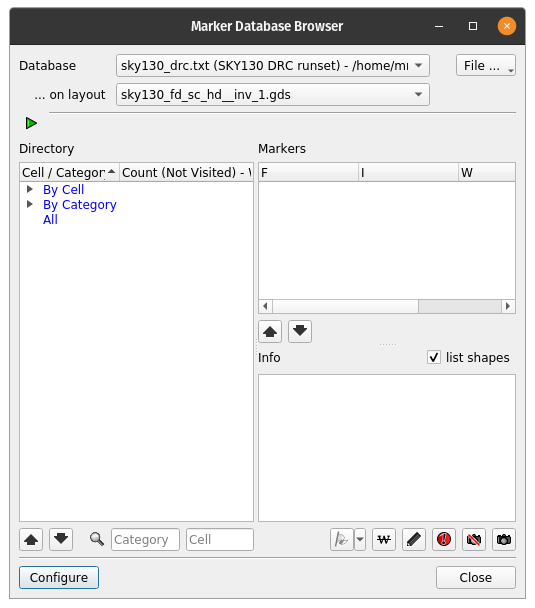Focus the Category filter field

tap(145, 539)
